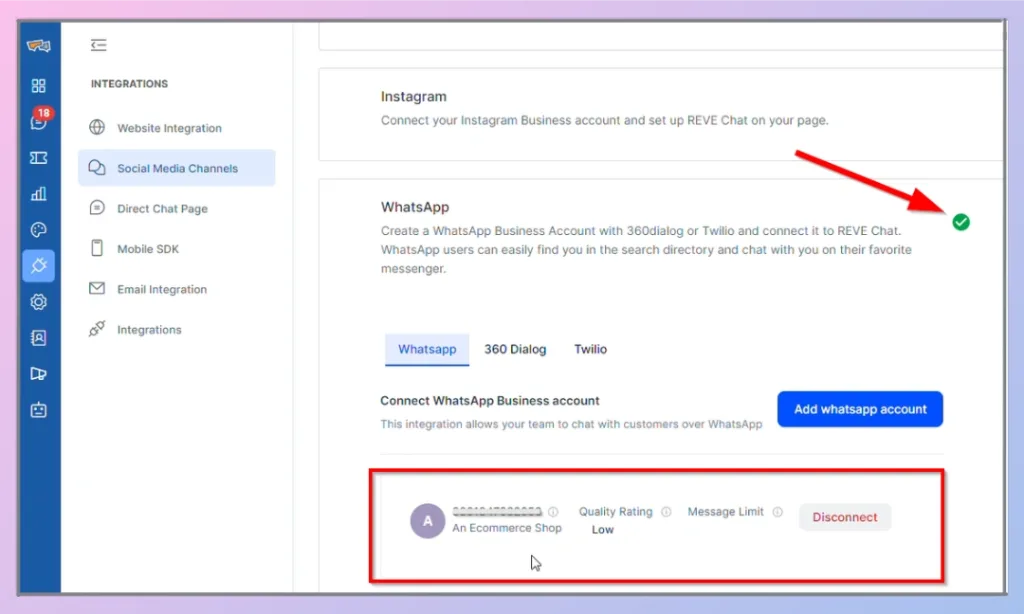Screen dimensions: 1024x614
Task: Click the INTEGRATIONS sidebar header
Action: pyautogui.click(x=129, y=84)
